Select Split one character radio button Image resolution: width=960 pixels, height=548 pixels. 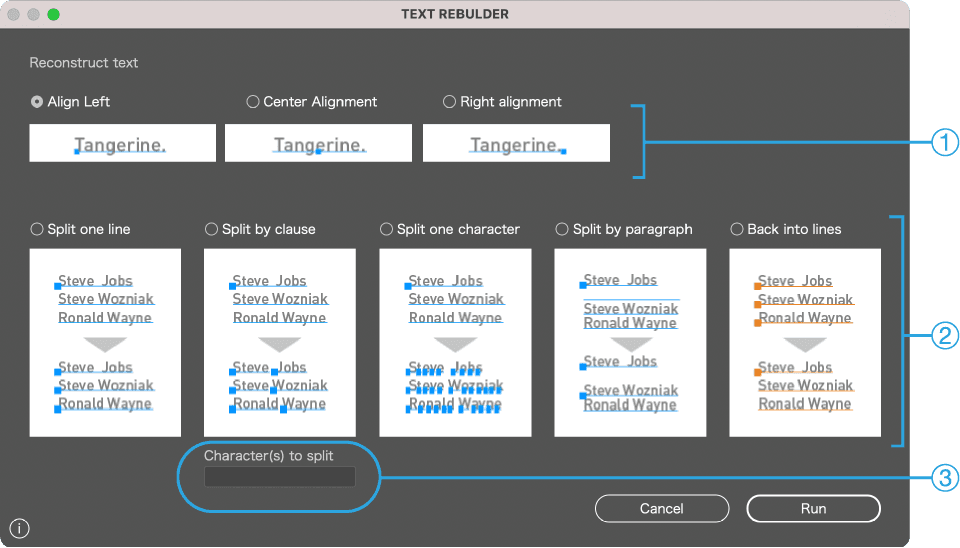tap(387, 229)
